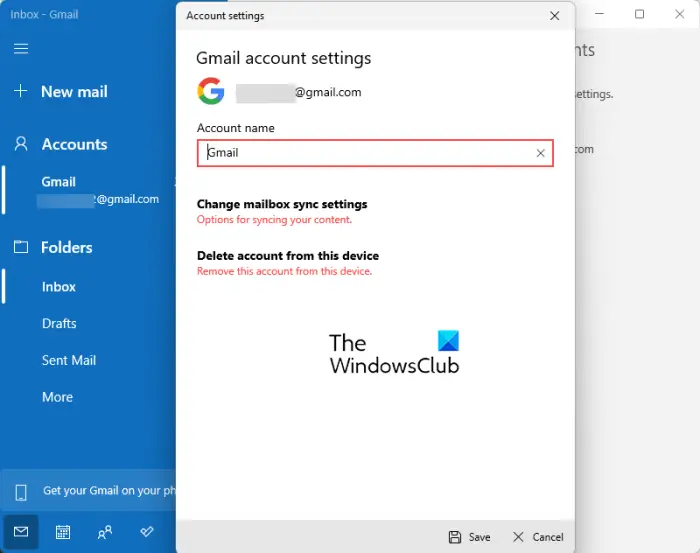The width and height of the screenshot is (700, 553).
Task: Click the Google logo icon
Action: (211, 91)
